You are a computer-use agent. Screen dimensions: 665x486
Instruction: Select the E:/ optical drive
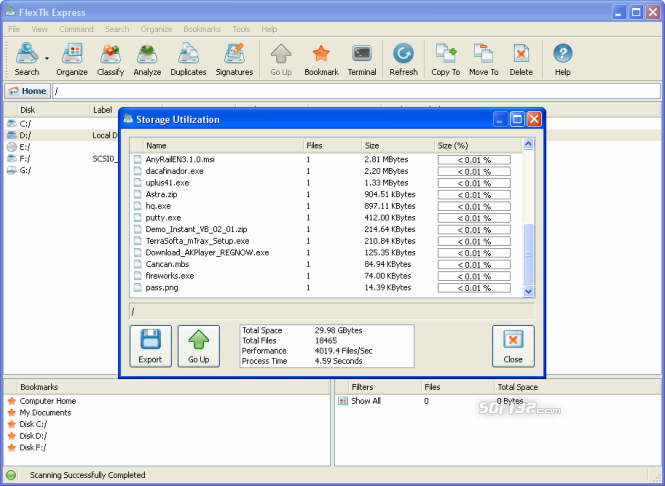click(61, 147)
